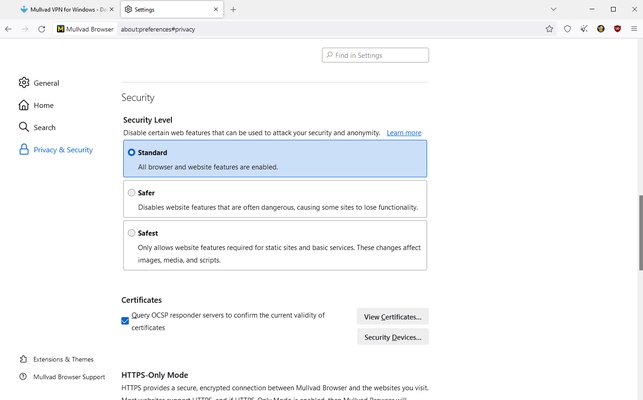Open the uBlock Origin toolbar icon
Viewport: 643px width, 400px height.
coord(618,29)
